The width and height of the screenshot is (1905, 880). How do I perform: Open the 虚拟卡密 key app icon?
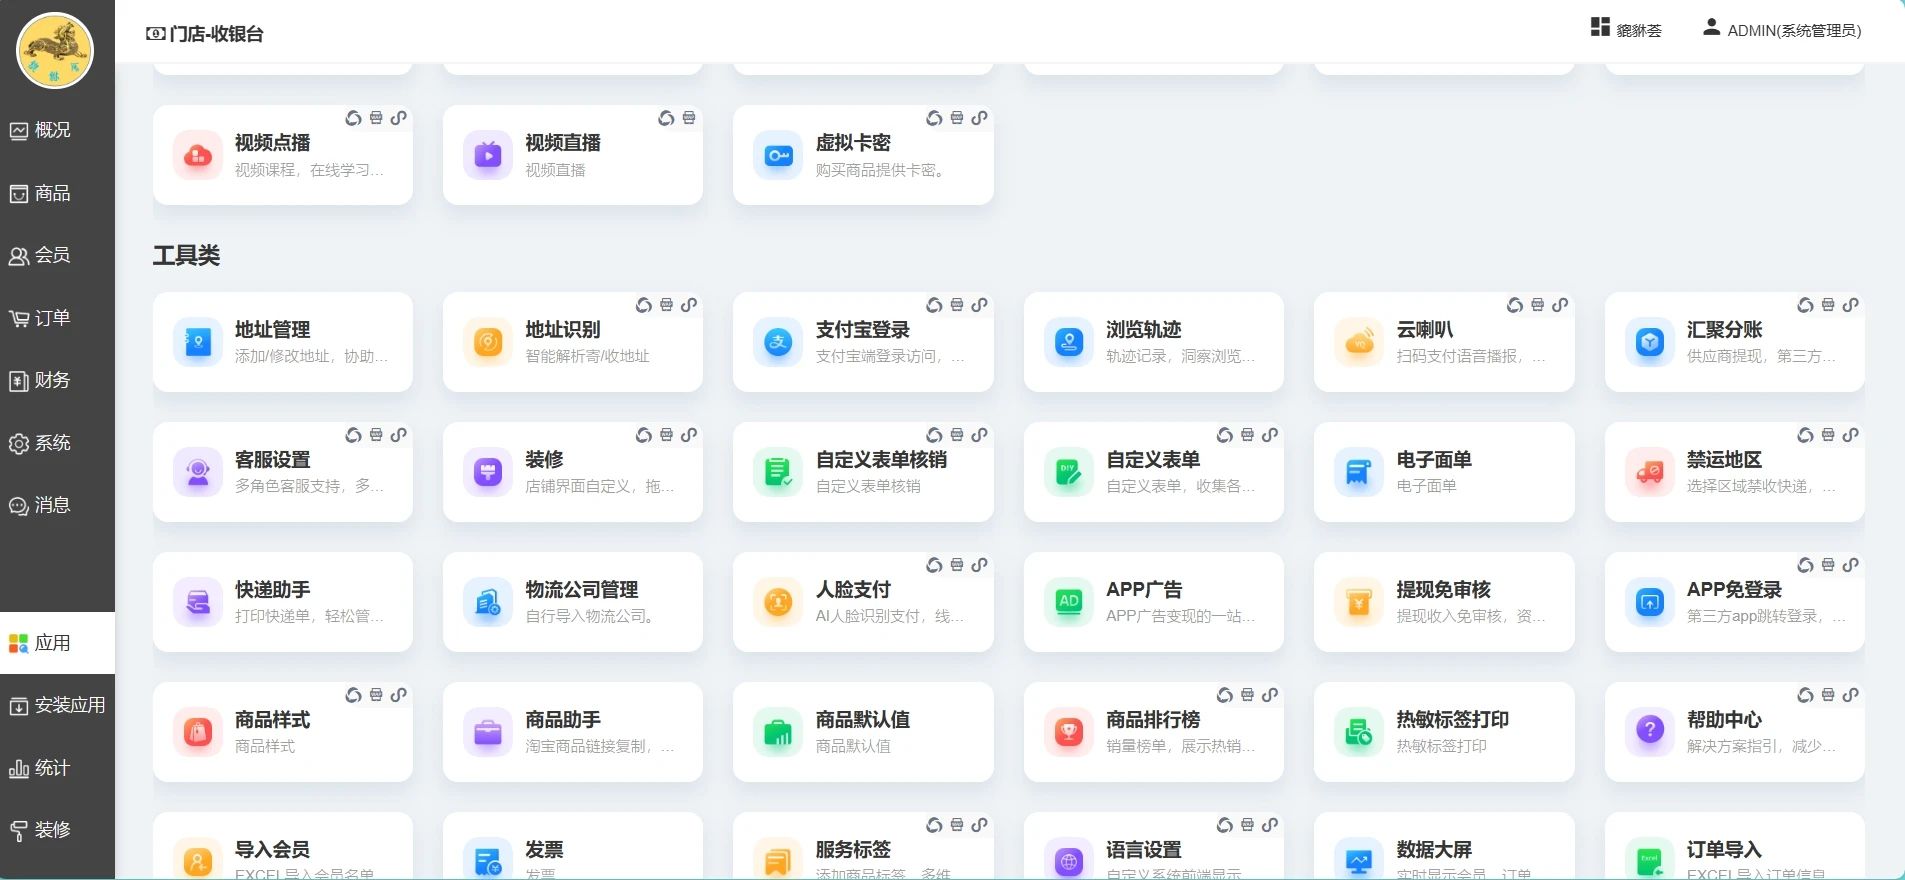(778, 155)
